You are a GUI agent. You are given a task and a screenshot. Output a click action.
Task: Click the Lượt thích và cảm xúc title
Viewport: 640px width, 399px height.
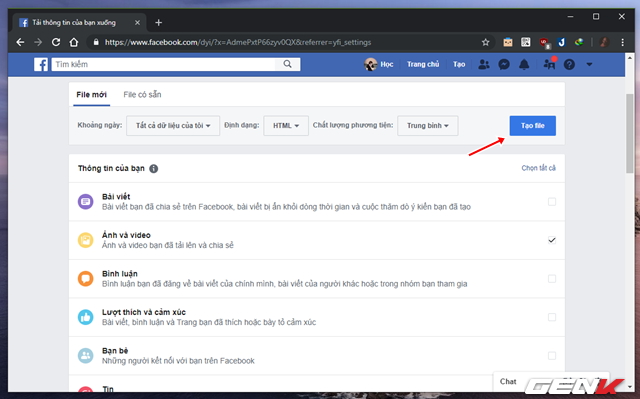pyautogui.click(x=144, y=312)
